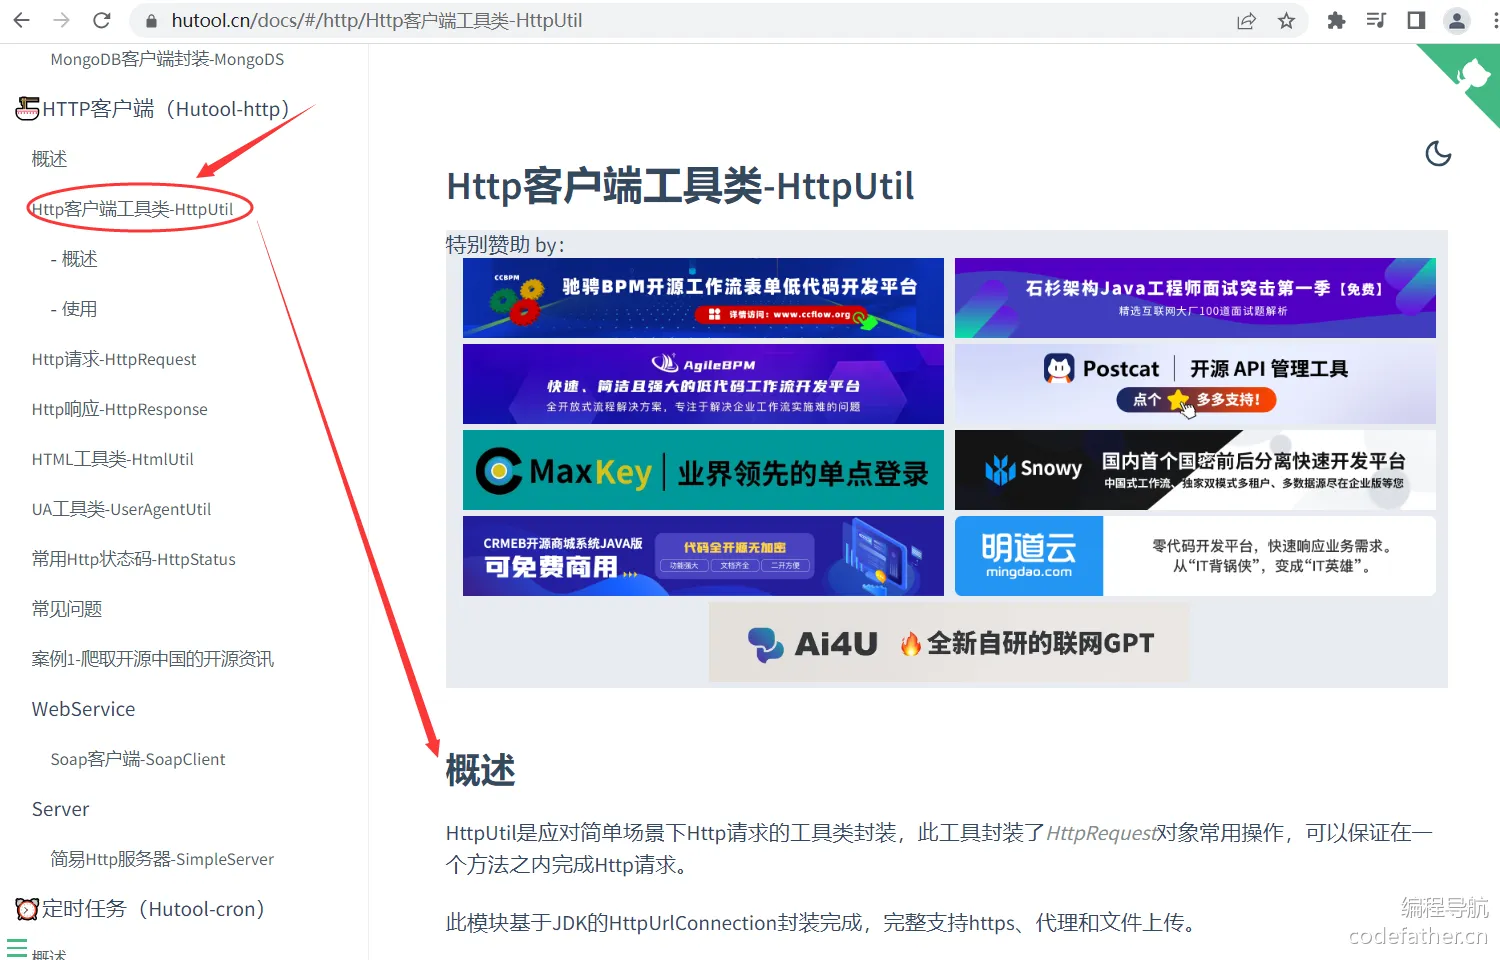The height and width of the screenshot is (960, 1500).
Task: Open 常见问题 sidebar page
Action: coord(67,609)
